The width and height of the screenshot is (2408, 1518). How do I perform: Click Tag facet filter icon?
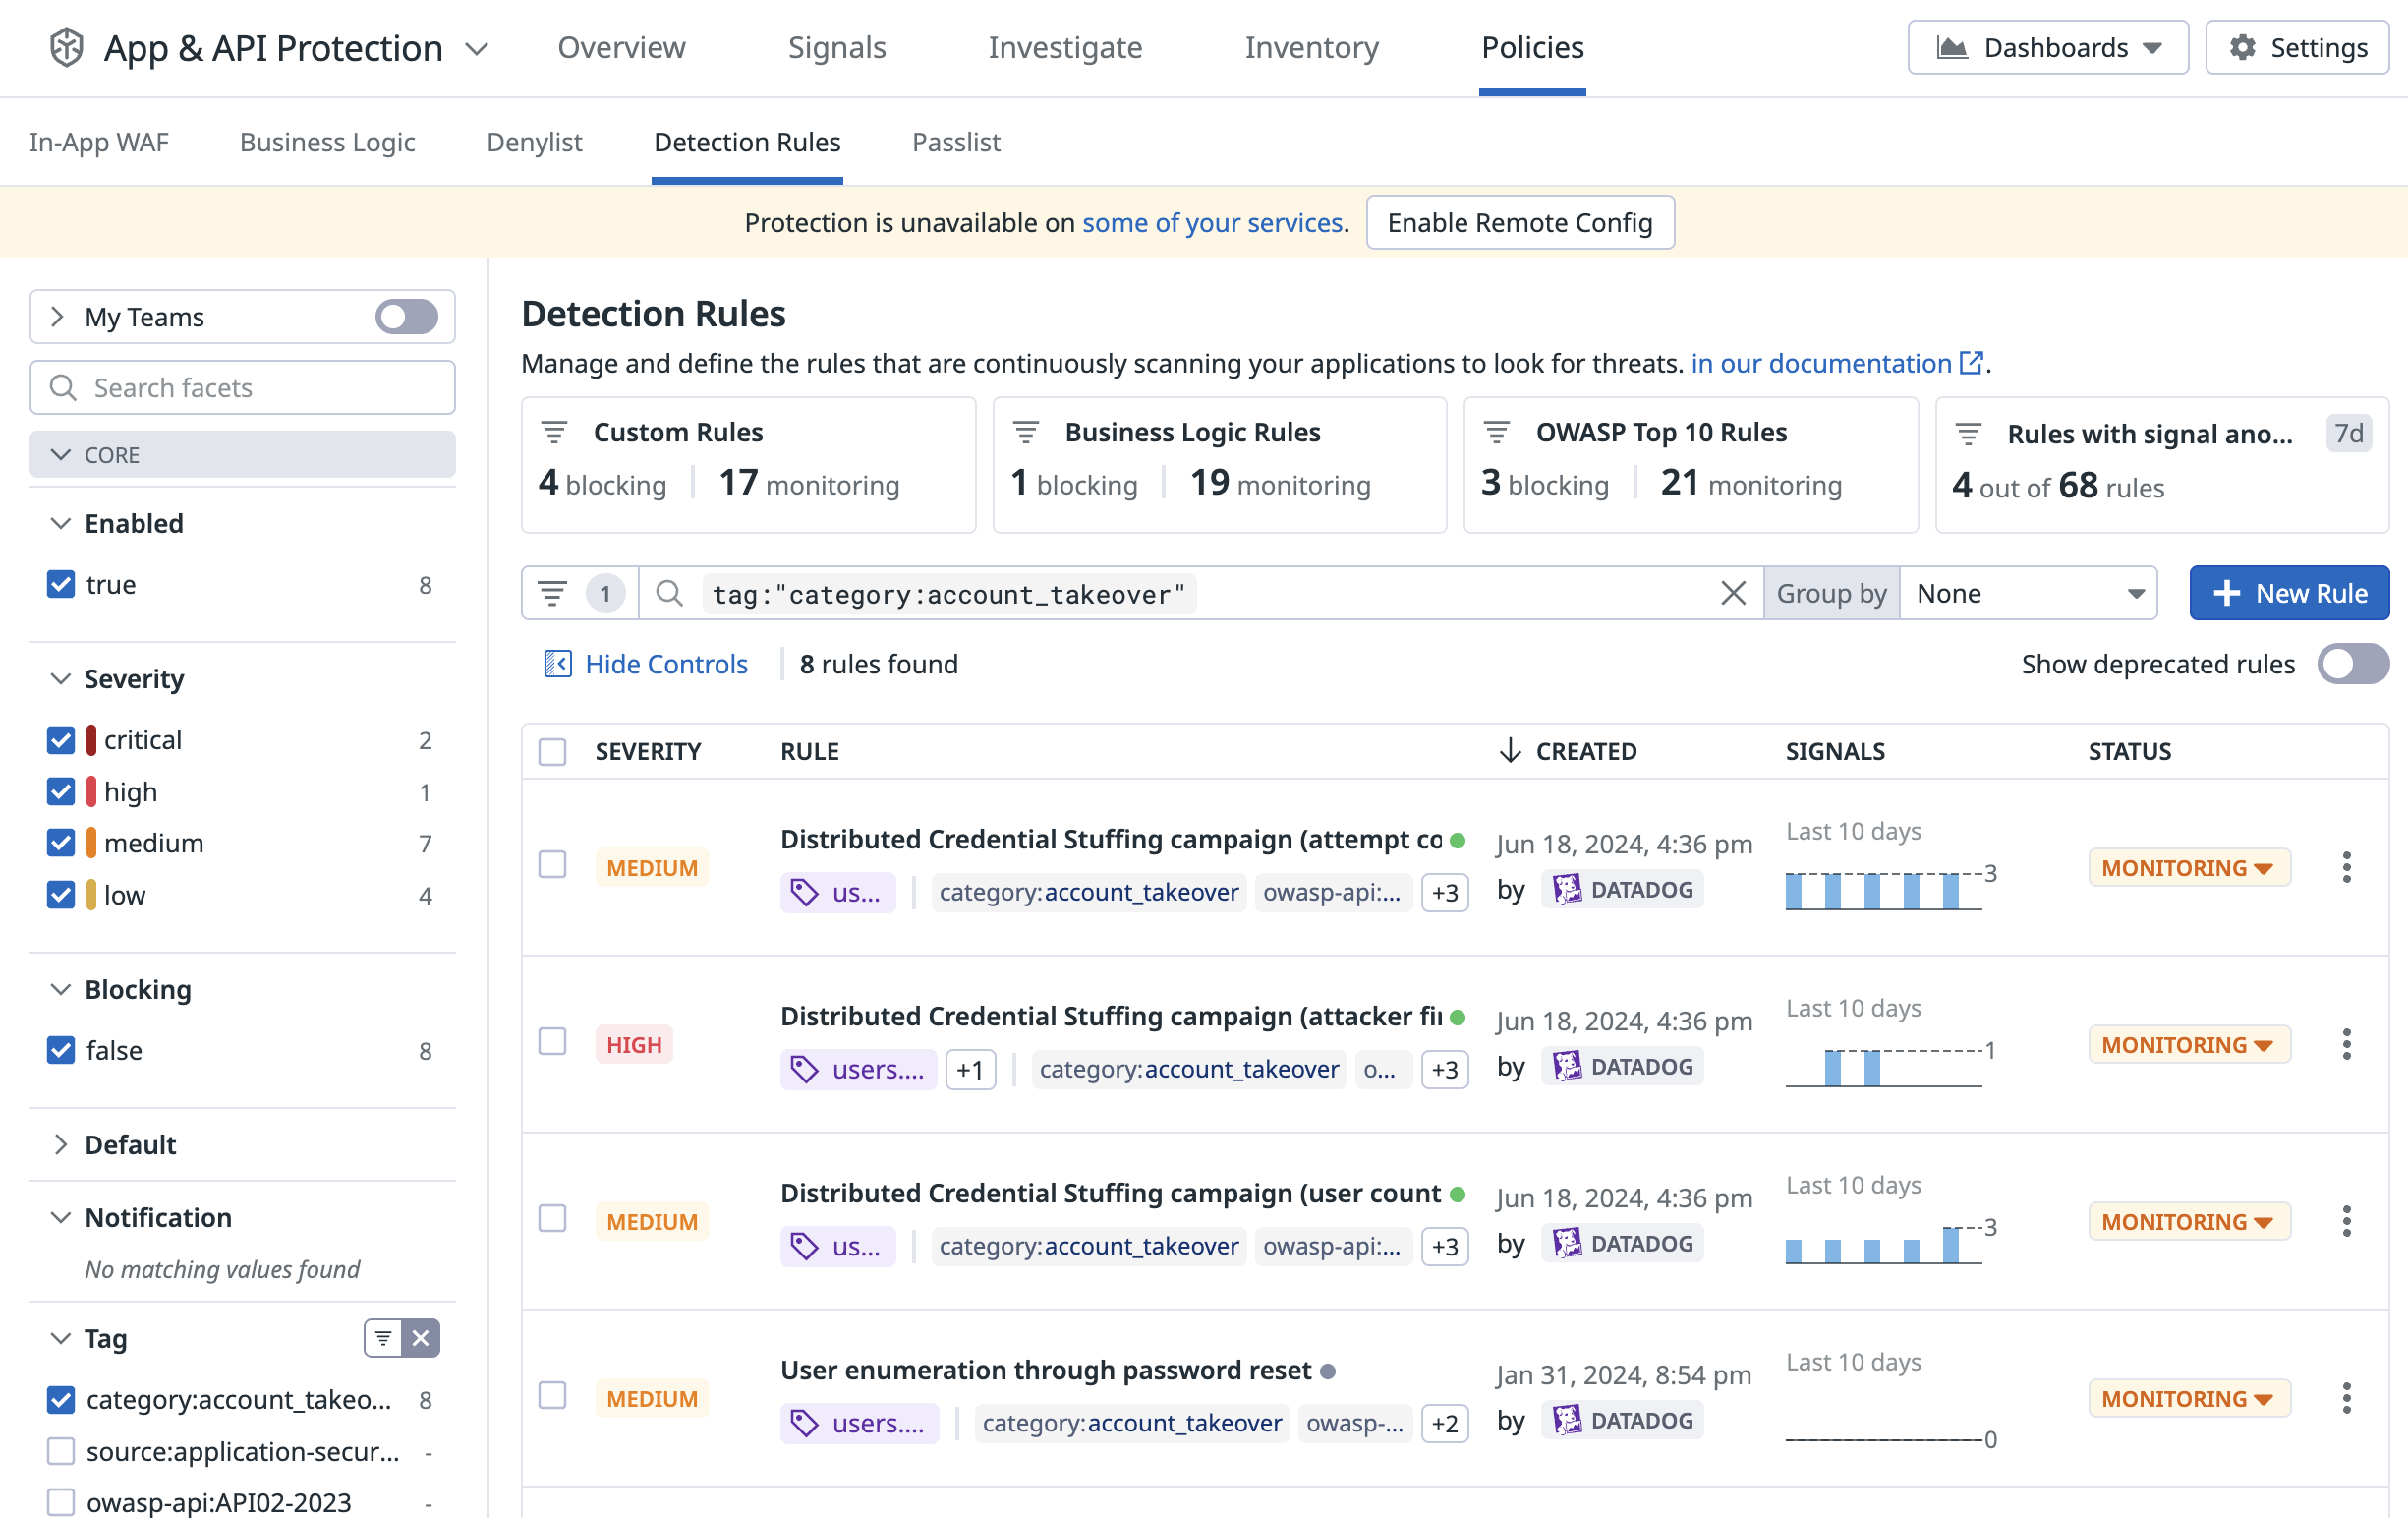pyautogui.click(x=383, y=1338)
